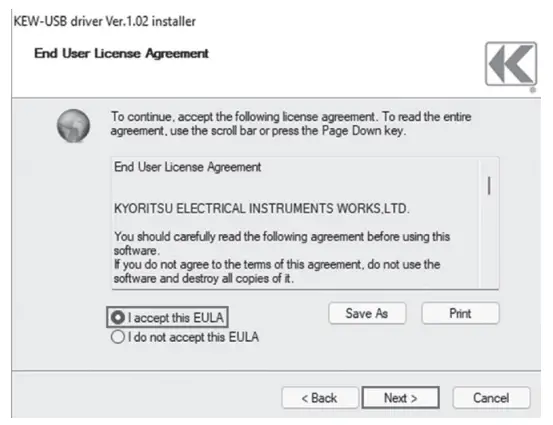Click 'software and destroy all copies of it.' line
This screenshot has height=425, width=553.
(203, 278)
